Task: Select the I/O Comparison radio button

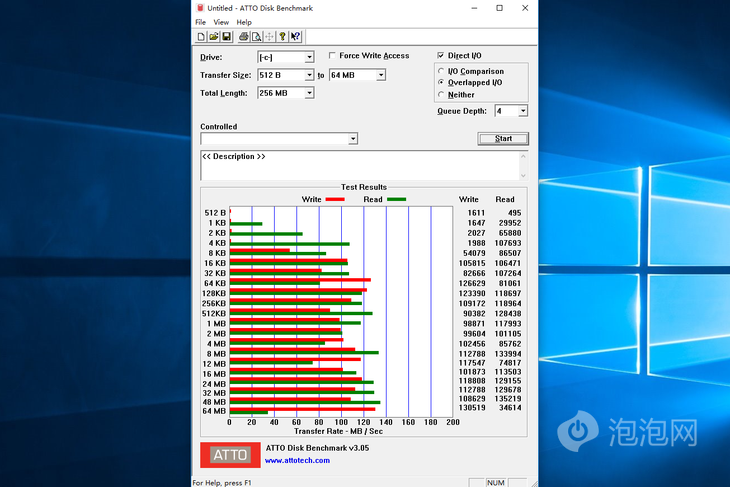Action: coord(441,71)
